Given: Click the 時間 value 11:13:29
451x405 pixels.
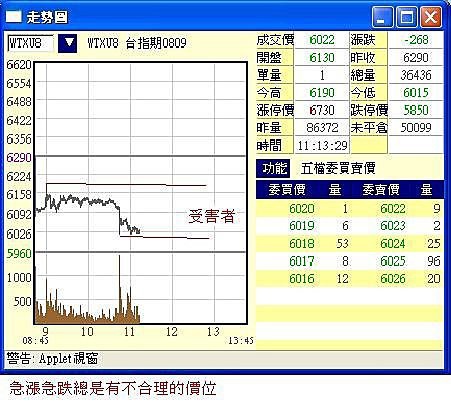Looking at the screenshot, I should pyautogui.click(x=322, y=146).
